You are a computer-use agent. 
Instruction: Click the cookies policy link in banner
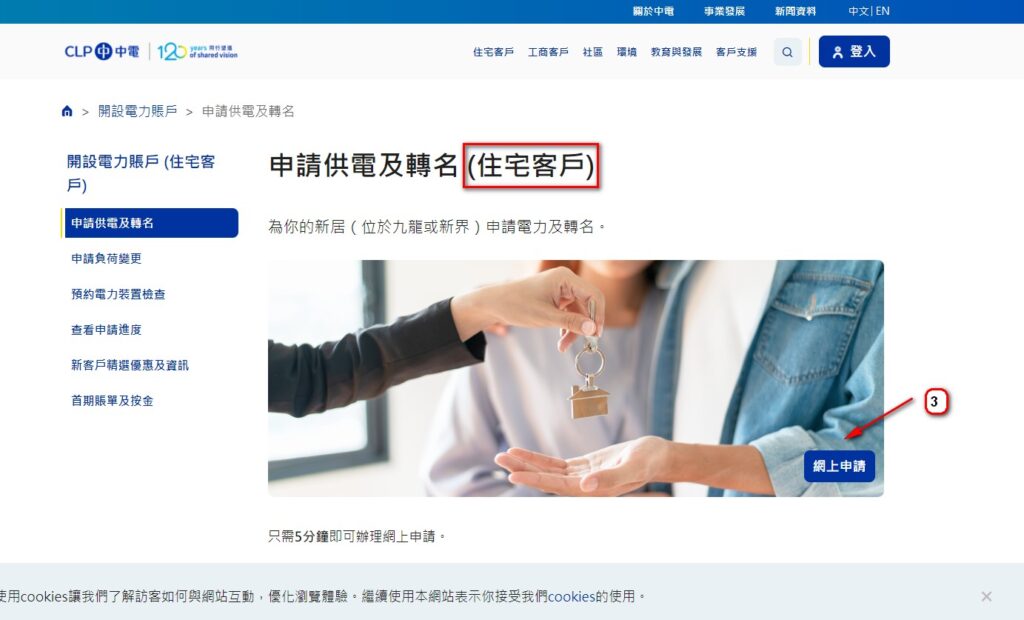pos(571,596)
